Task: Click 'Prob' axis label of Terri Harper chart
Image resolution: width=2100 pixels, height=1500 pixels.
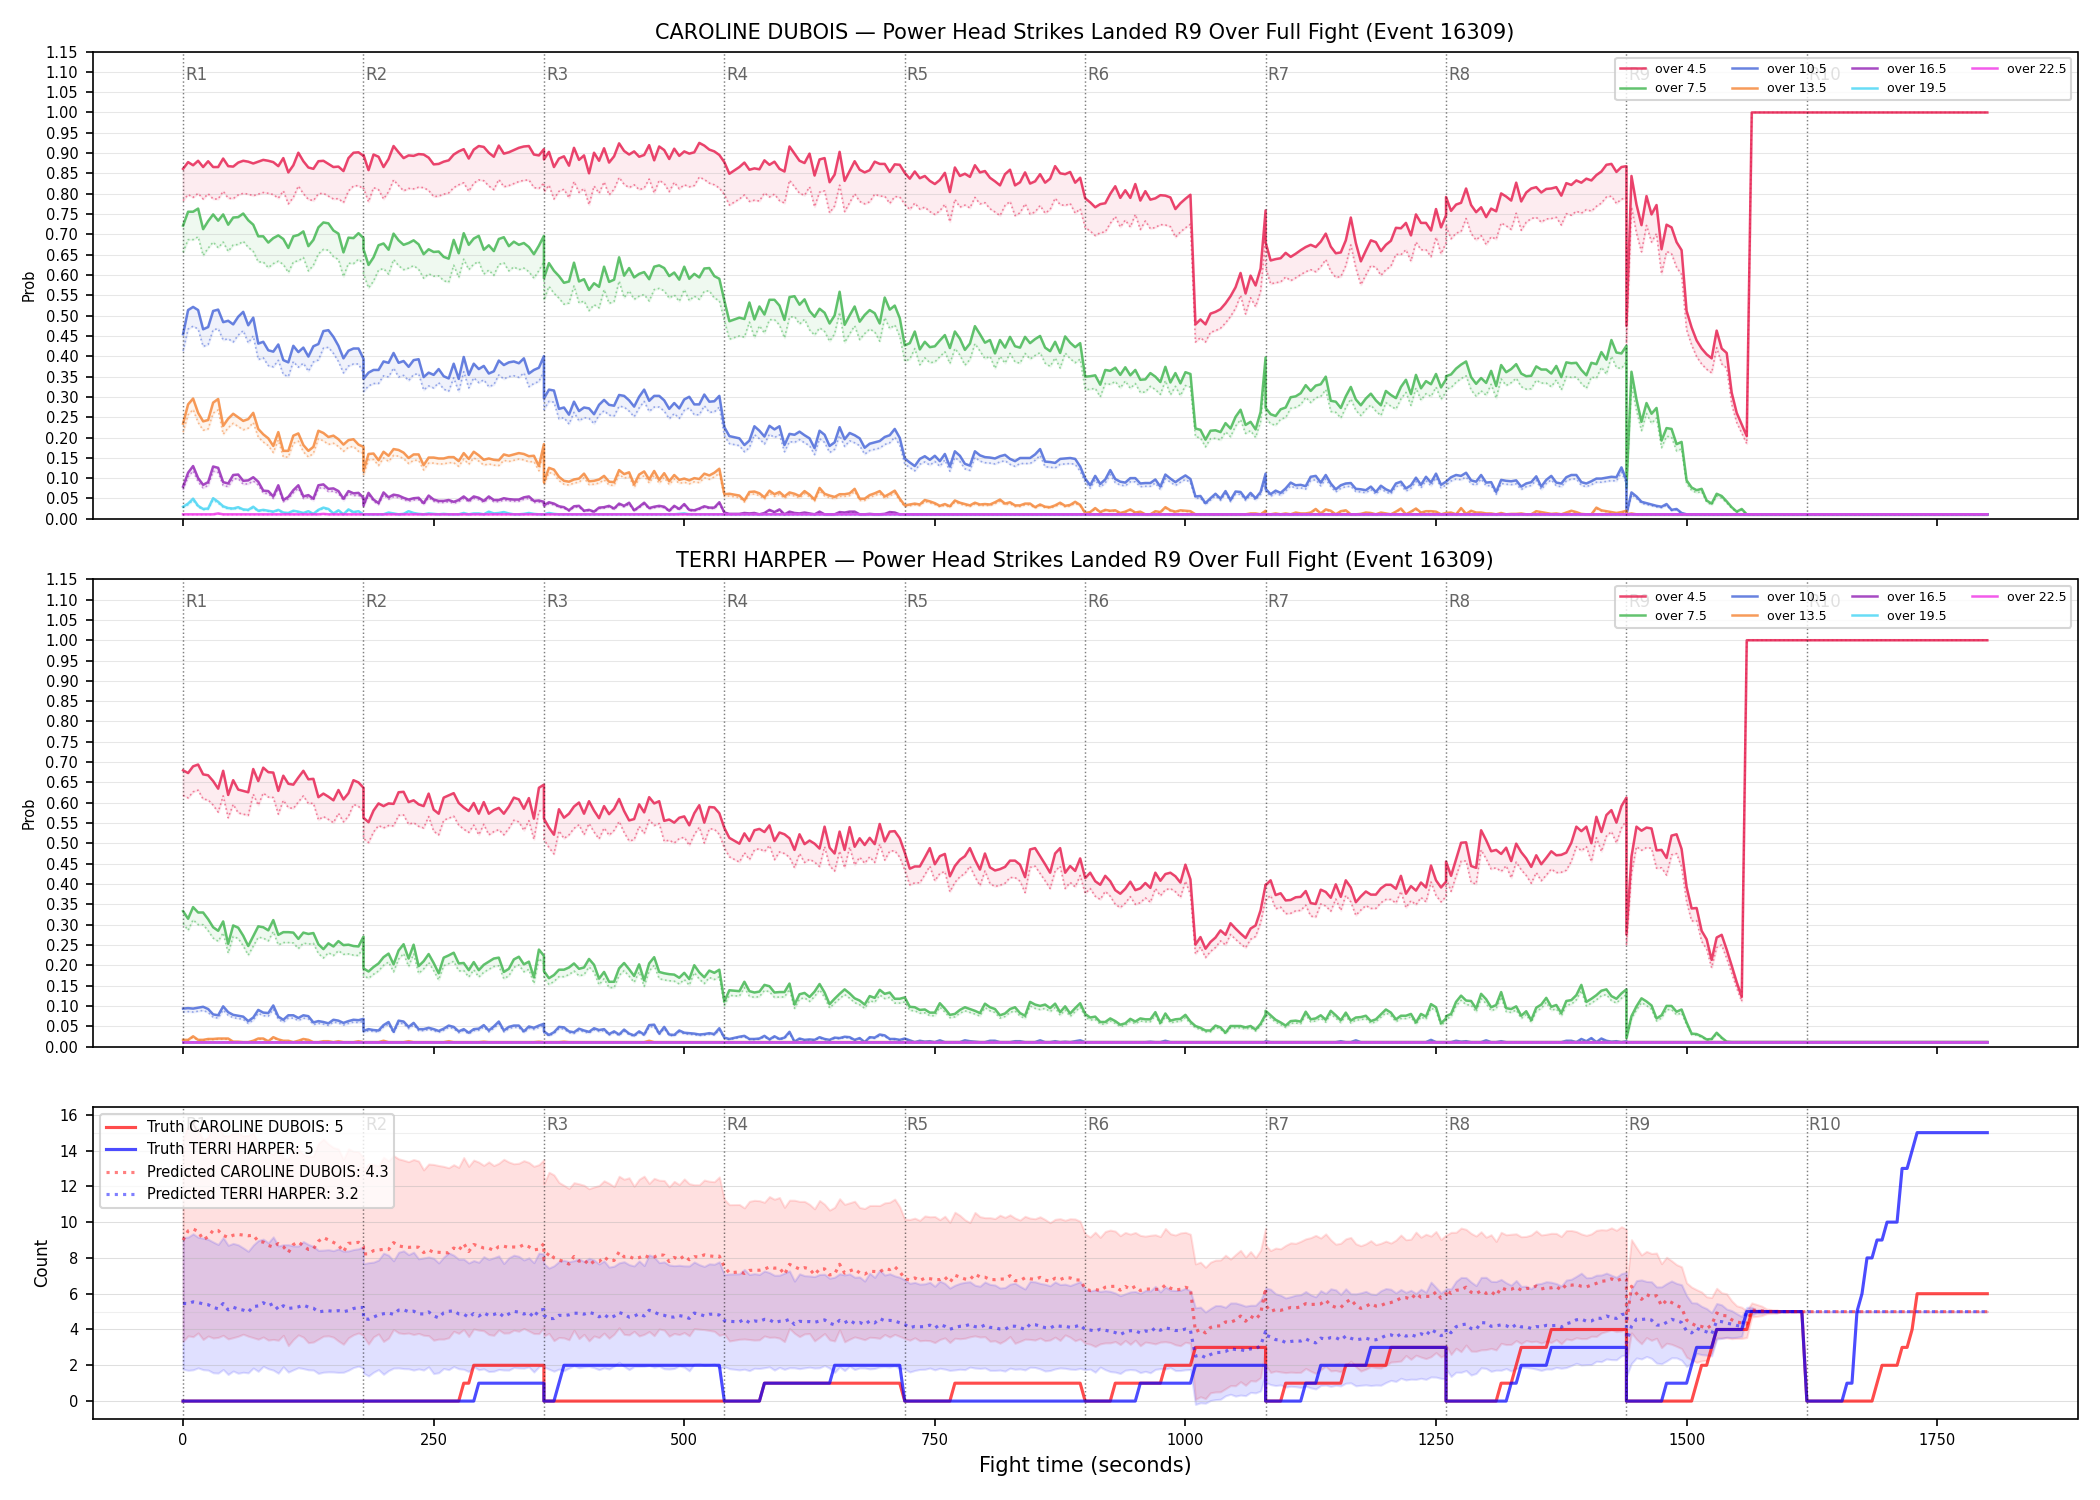Action: pos(29,814)
